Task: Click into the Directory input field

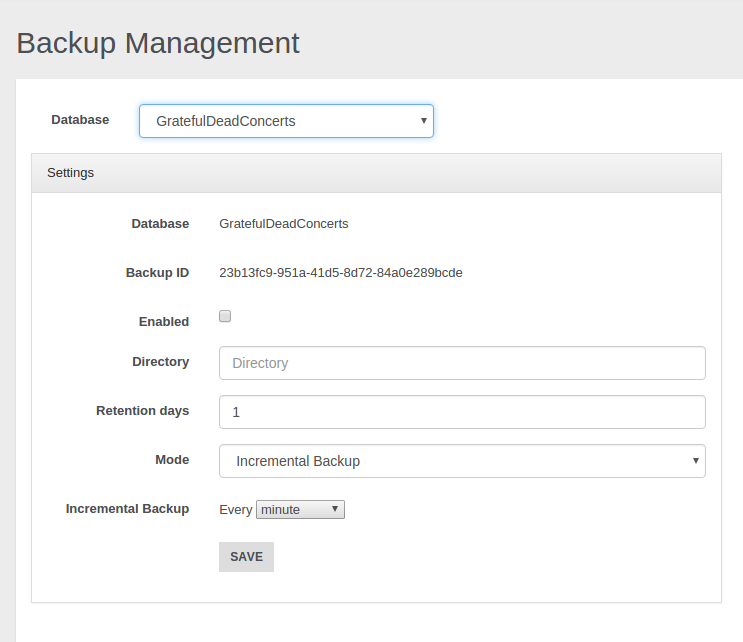Action: pos(462,363)
